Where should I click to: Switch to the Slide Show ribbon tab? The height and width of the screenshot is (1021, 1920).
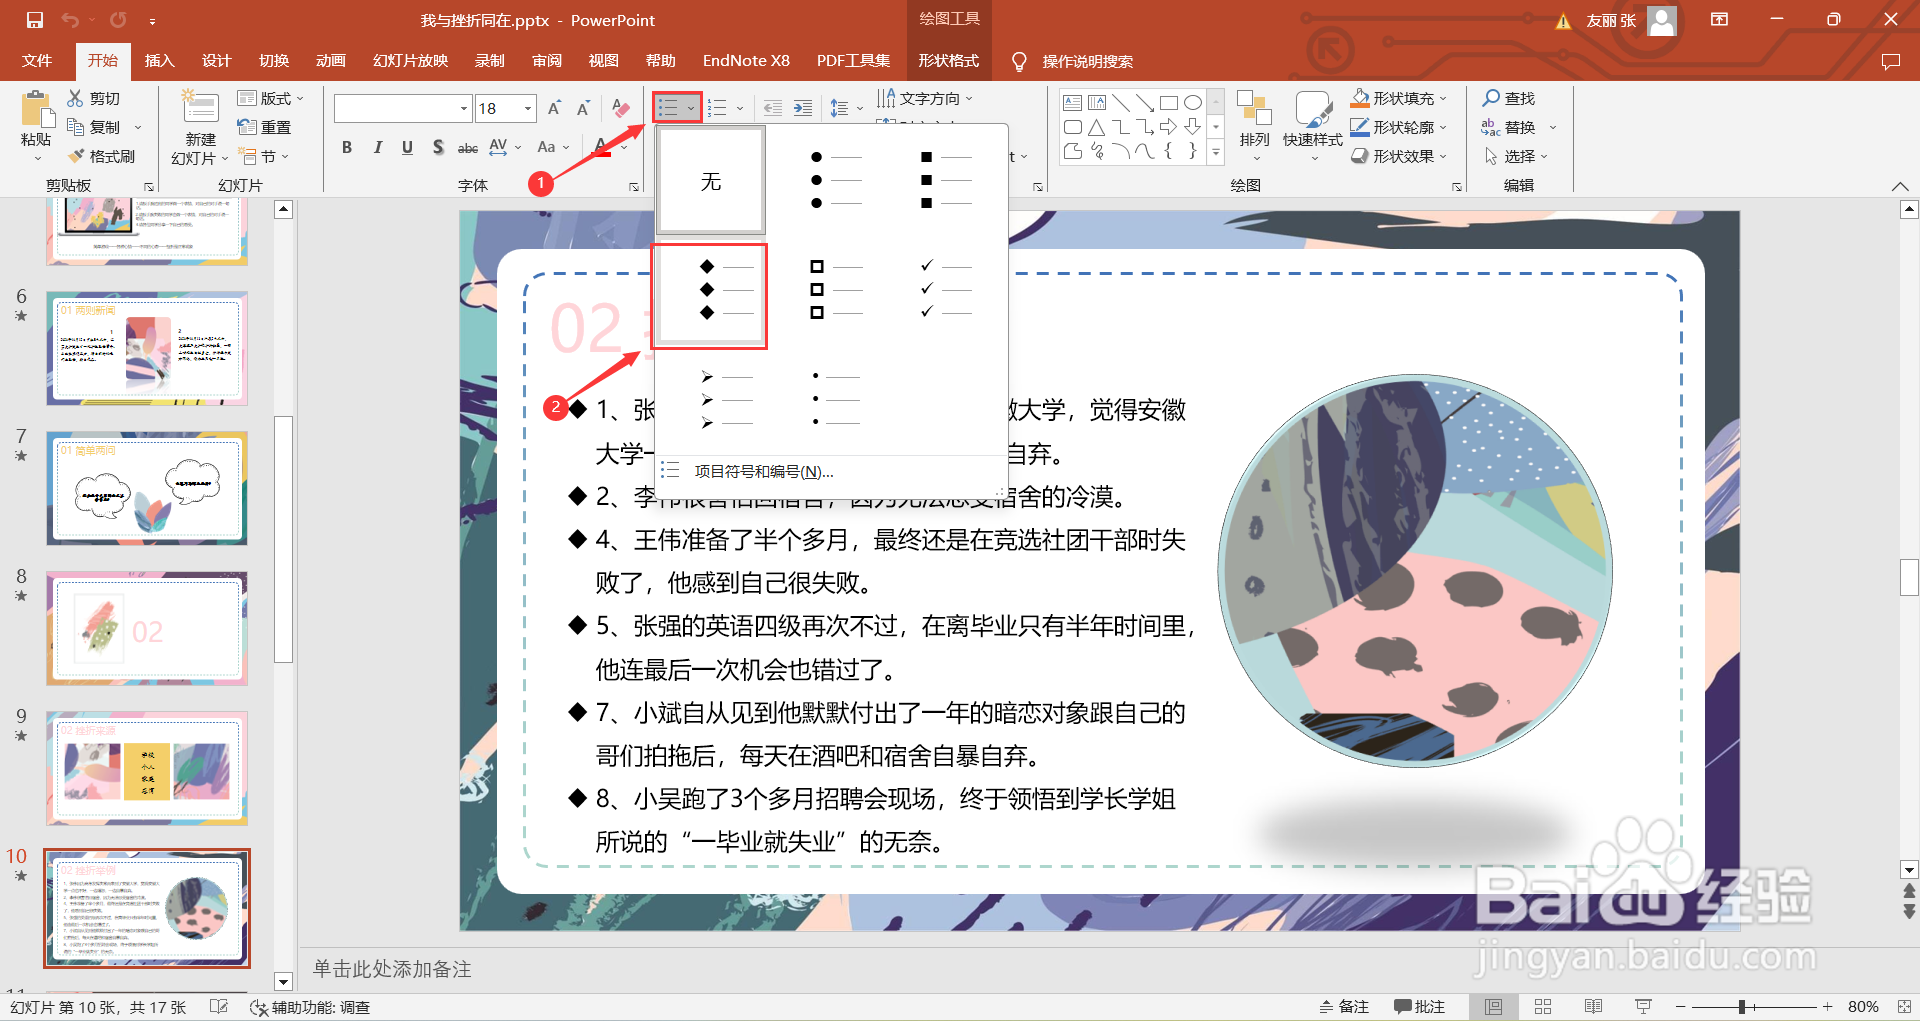pyautogui.click(x=411, y=61)
